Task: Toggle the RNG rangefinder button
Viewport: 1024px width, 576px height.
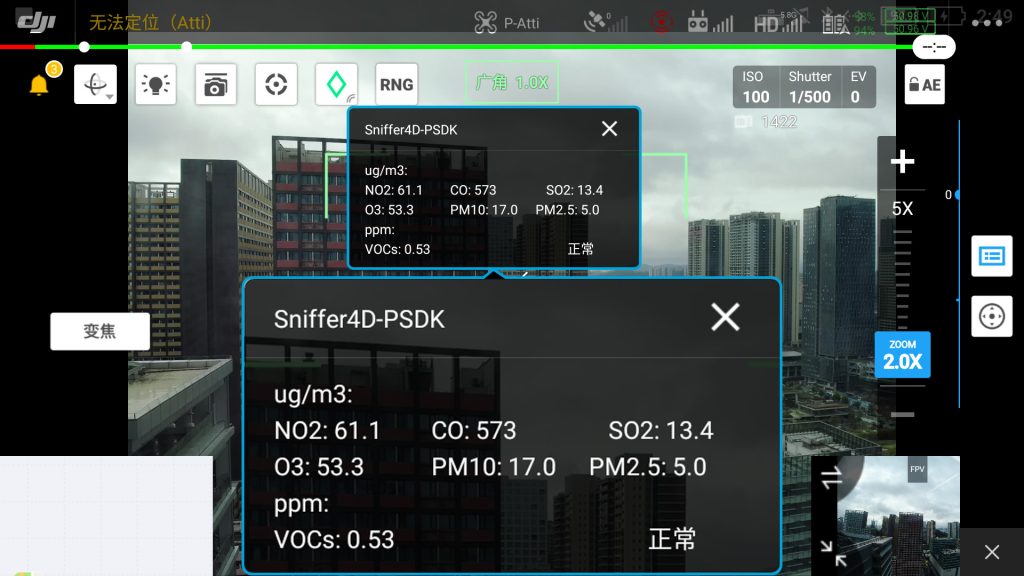Action: pos(396,84)
